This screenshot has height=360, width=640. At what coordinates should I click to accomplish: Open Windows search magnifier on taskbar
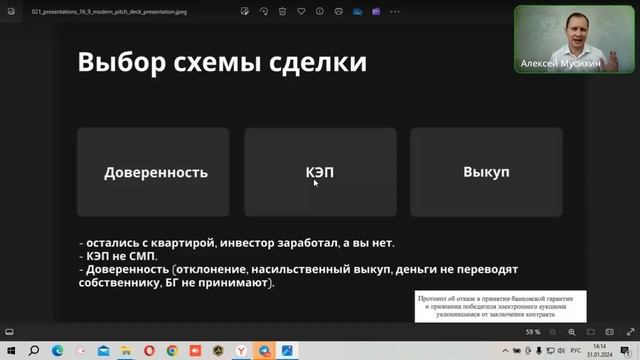tap(34, 351)
